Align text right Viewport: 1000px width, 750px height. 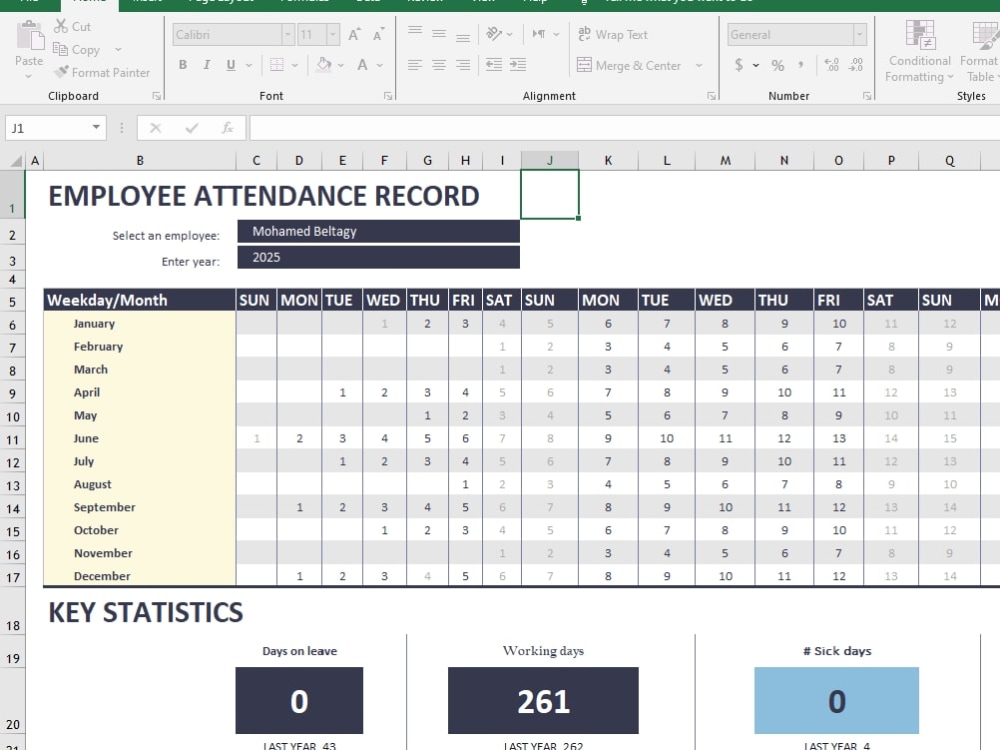point(463,64)
